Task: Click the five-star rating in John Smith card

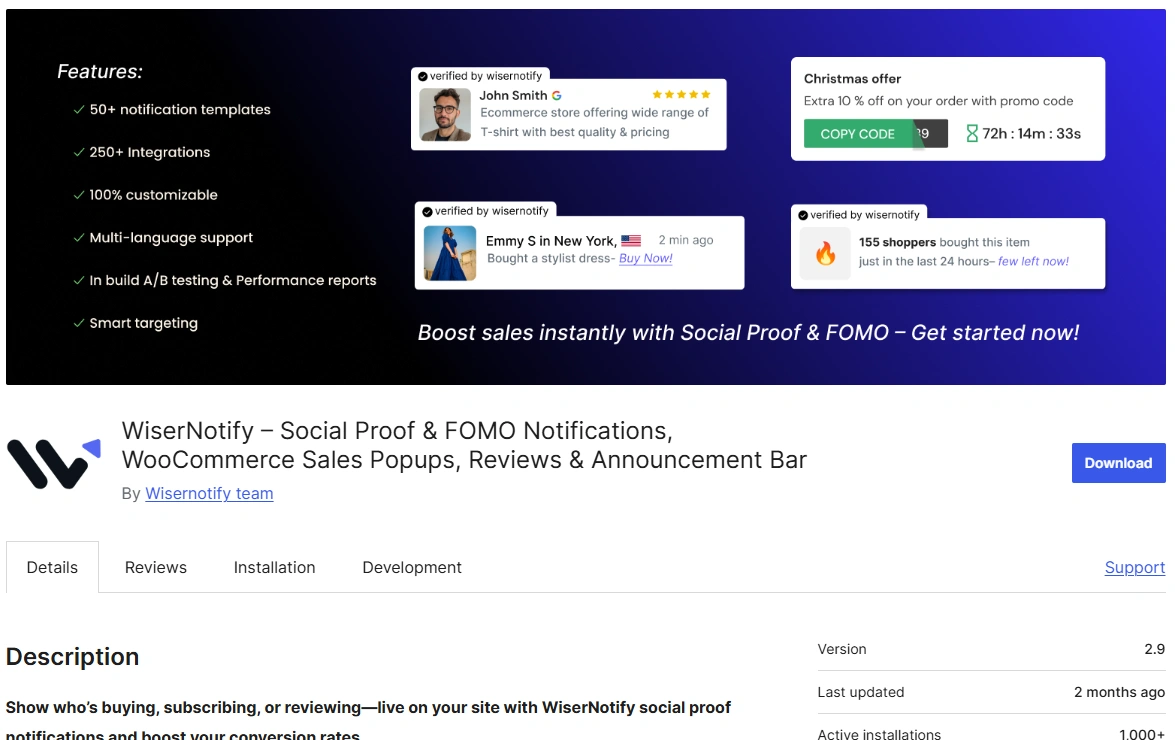Action: [681, 95]
